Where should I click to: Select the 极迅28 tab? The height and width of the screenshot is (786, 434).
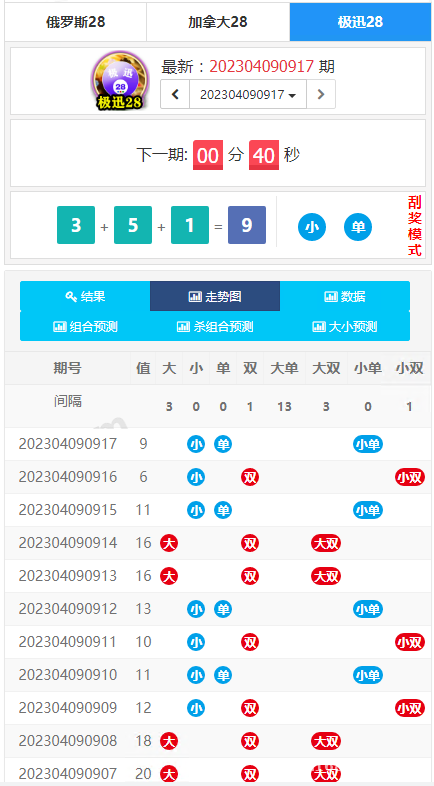360,22
